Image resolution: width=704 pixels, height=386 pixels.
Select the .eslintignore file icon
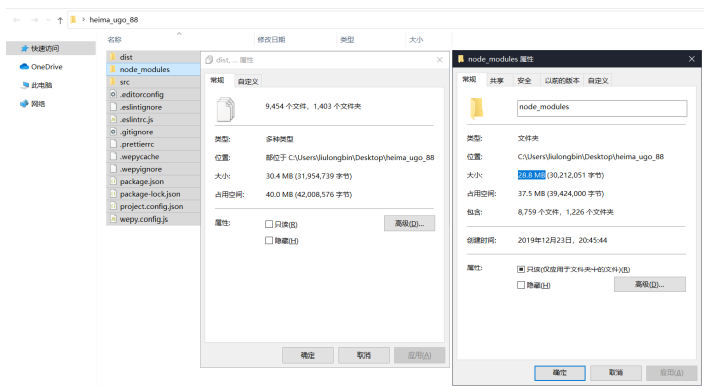point(113,107)
